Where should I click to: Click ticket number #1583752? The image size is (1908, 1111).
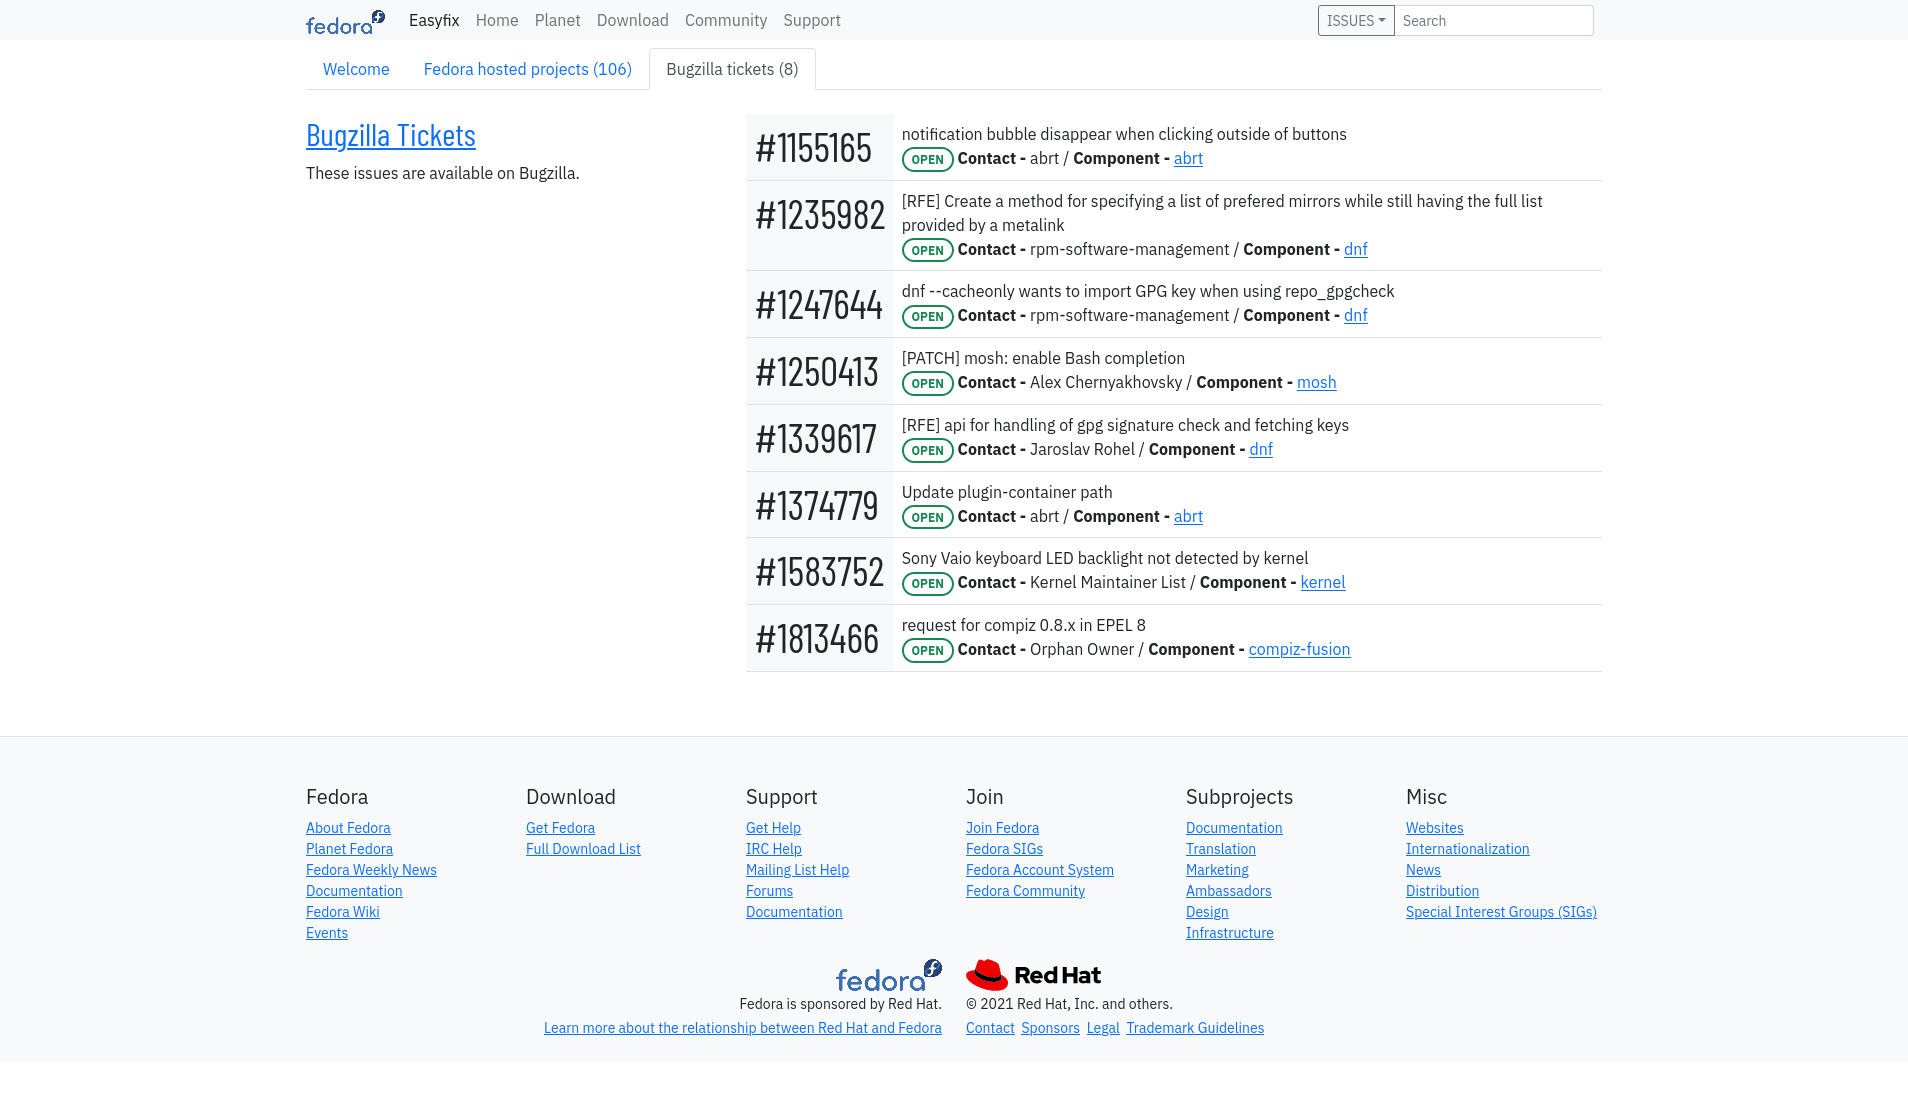coord(820,572)
